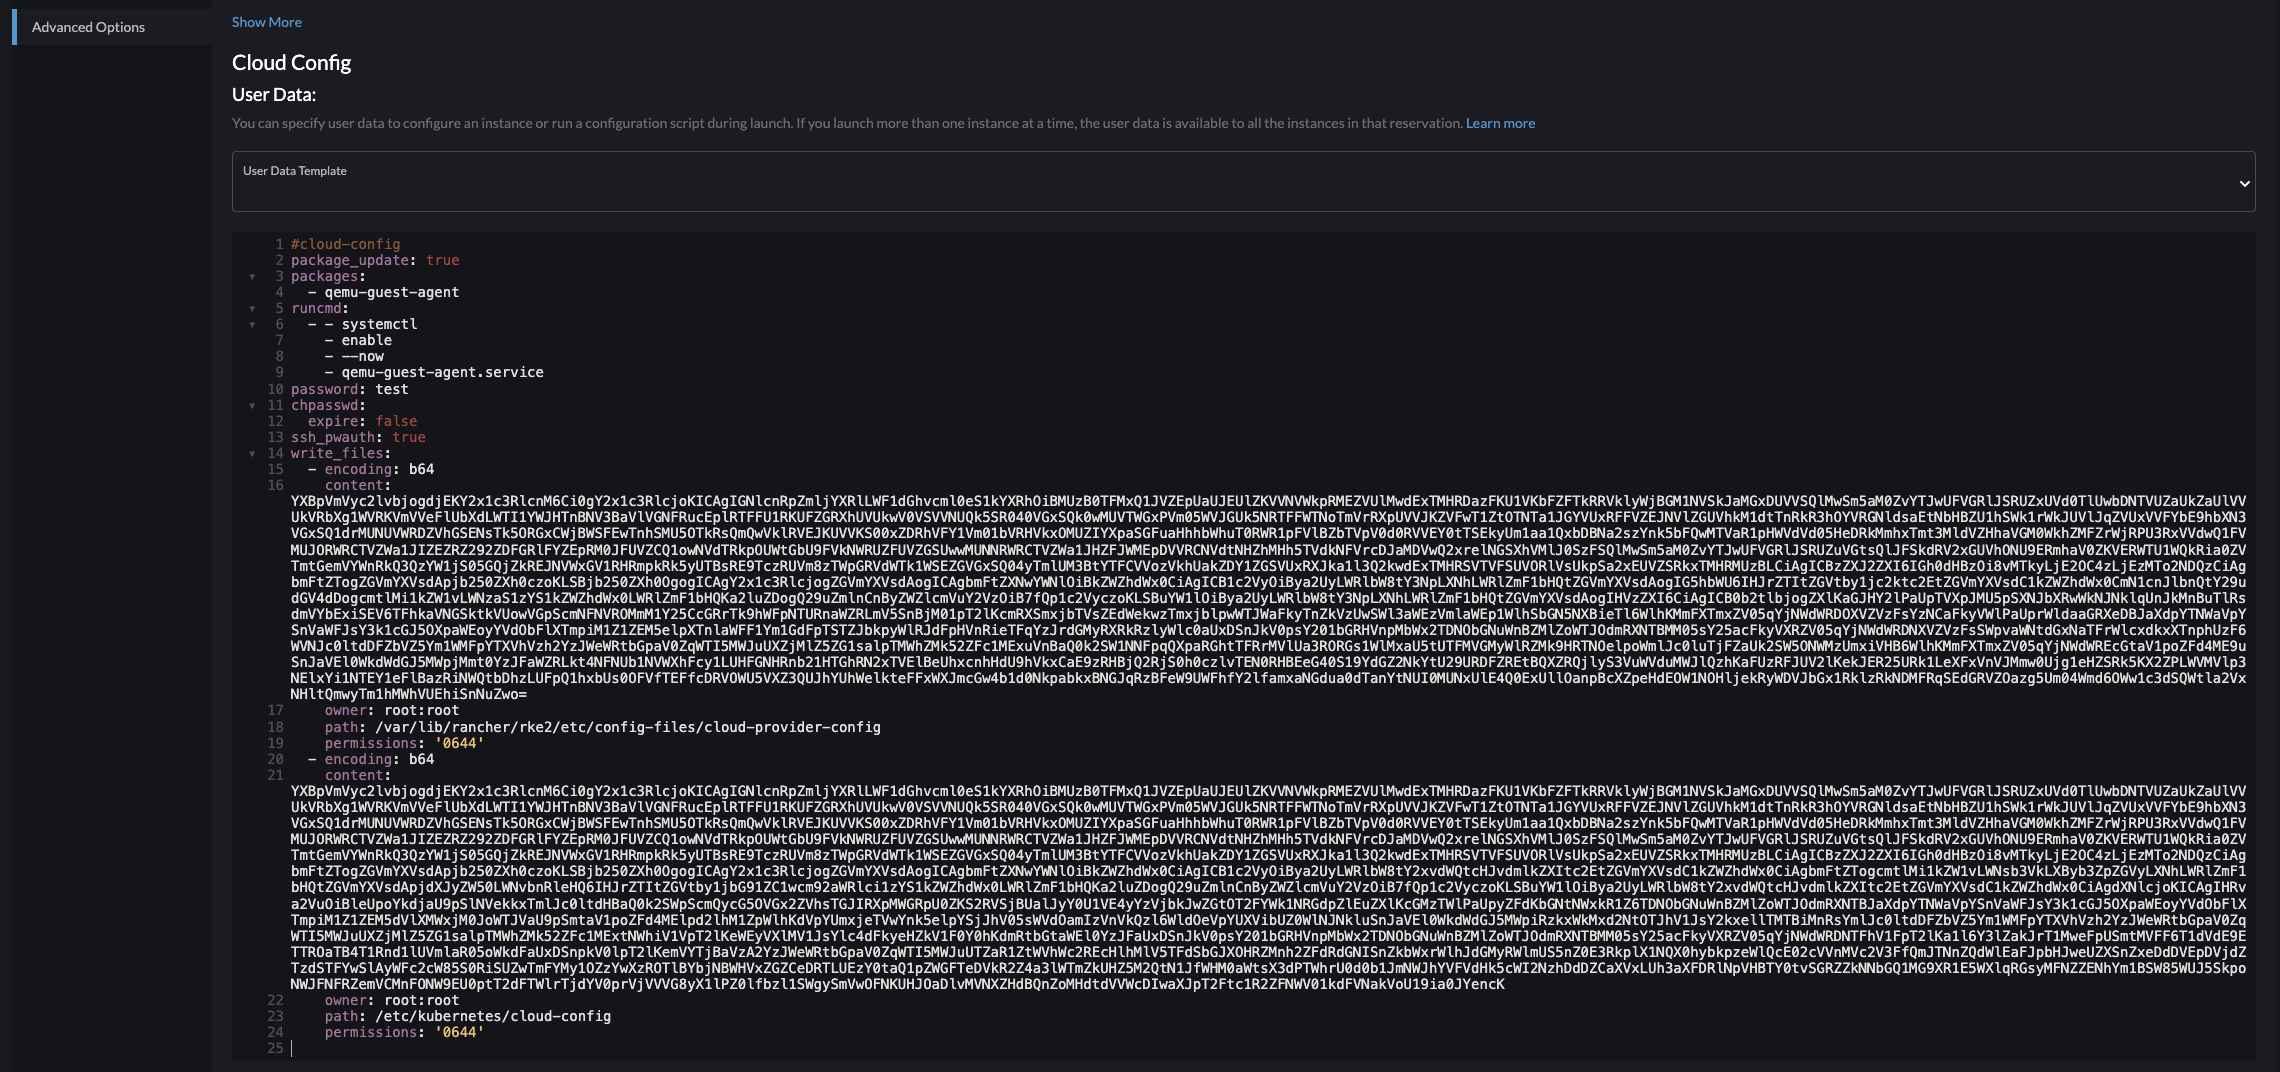Image resolution: width=2280 pixels, height=1072 pixels.
Task: Collapse the packages section fold arrow
Action: 250,276
